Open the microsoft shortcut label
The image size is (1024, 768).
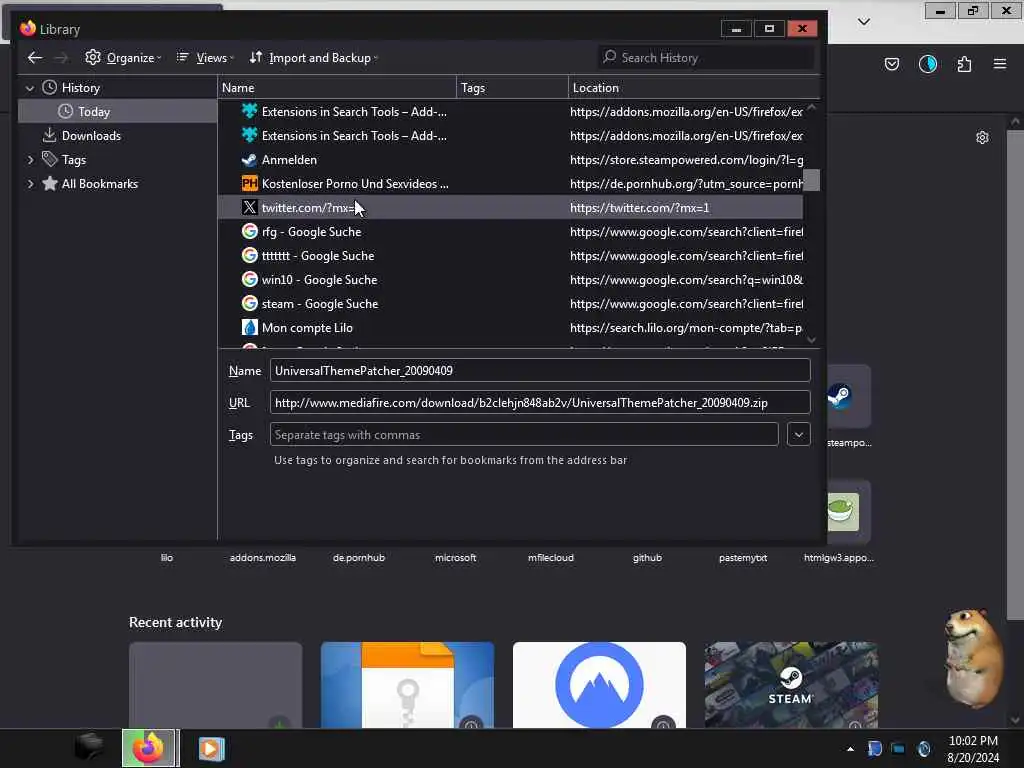point(455,558)
